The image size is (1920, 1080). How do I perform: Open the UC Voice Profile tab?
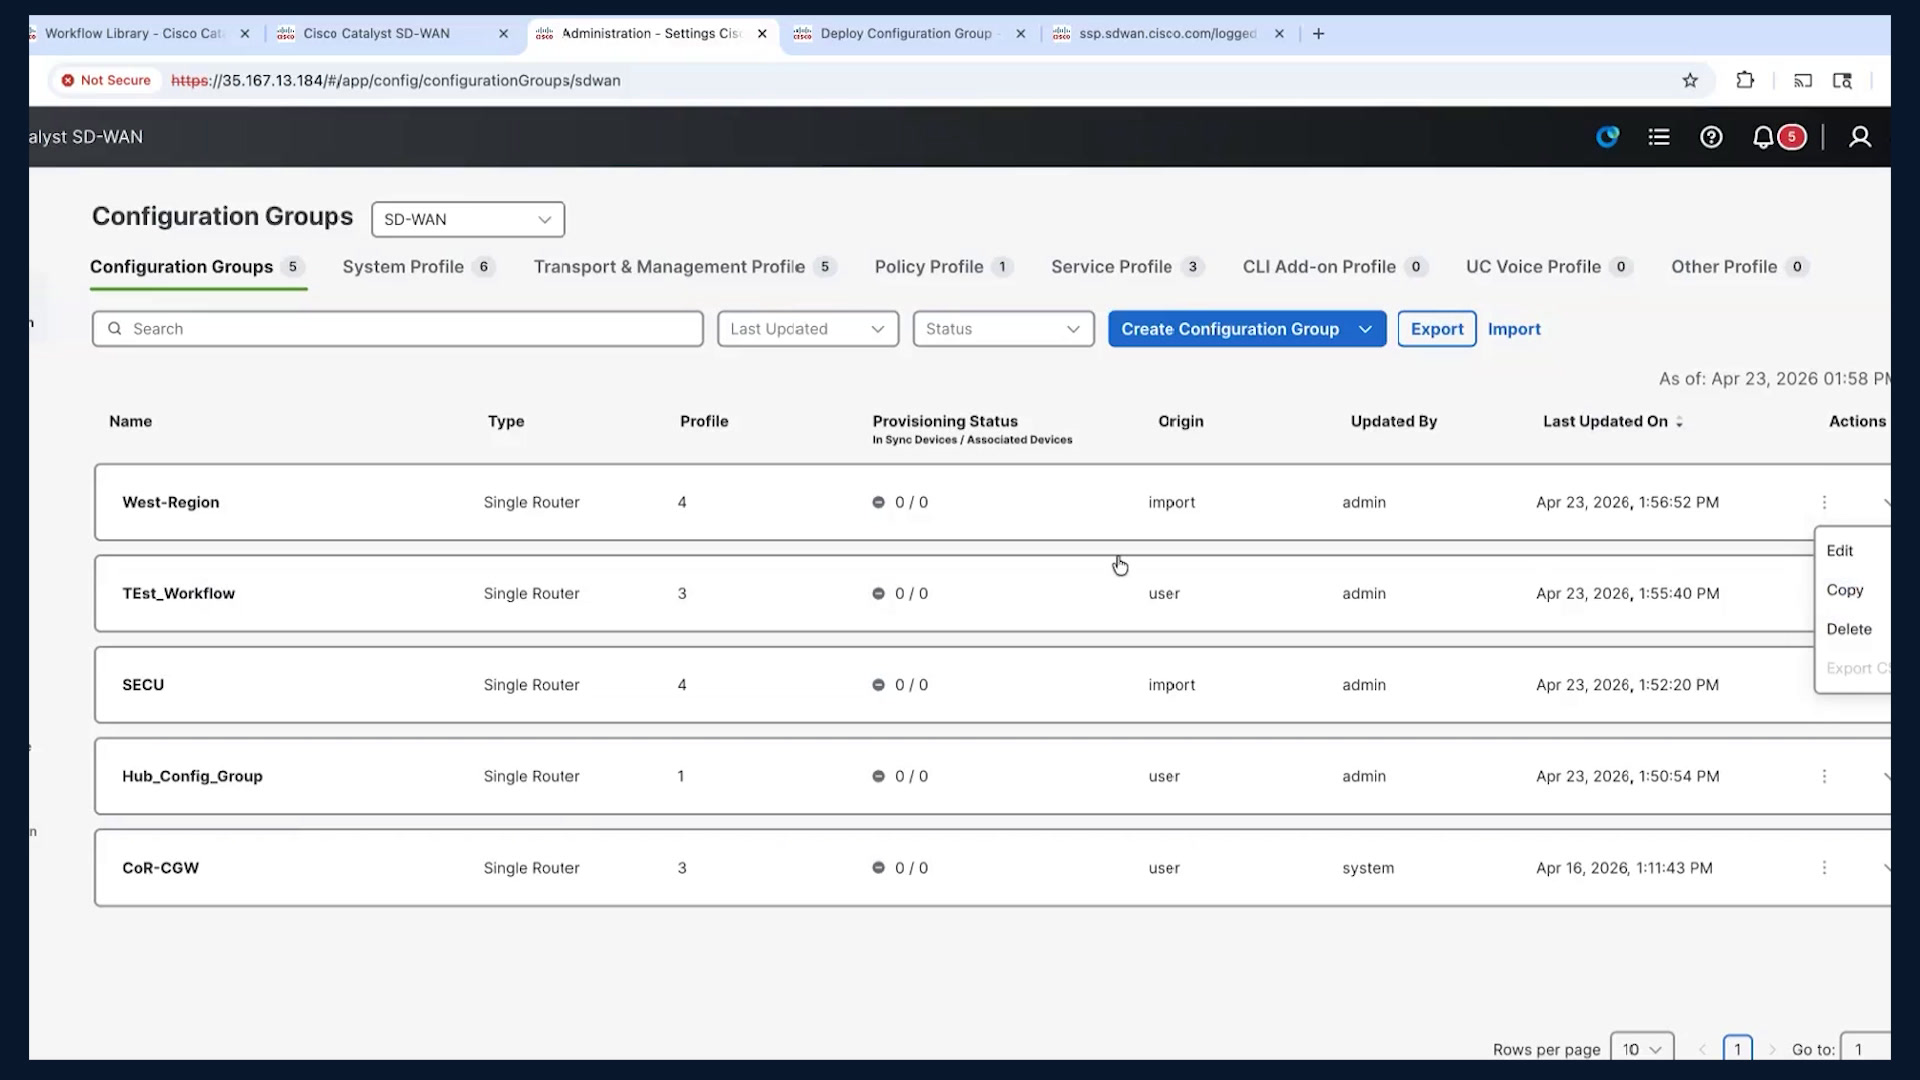1549,267
